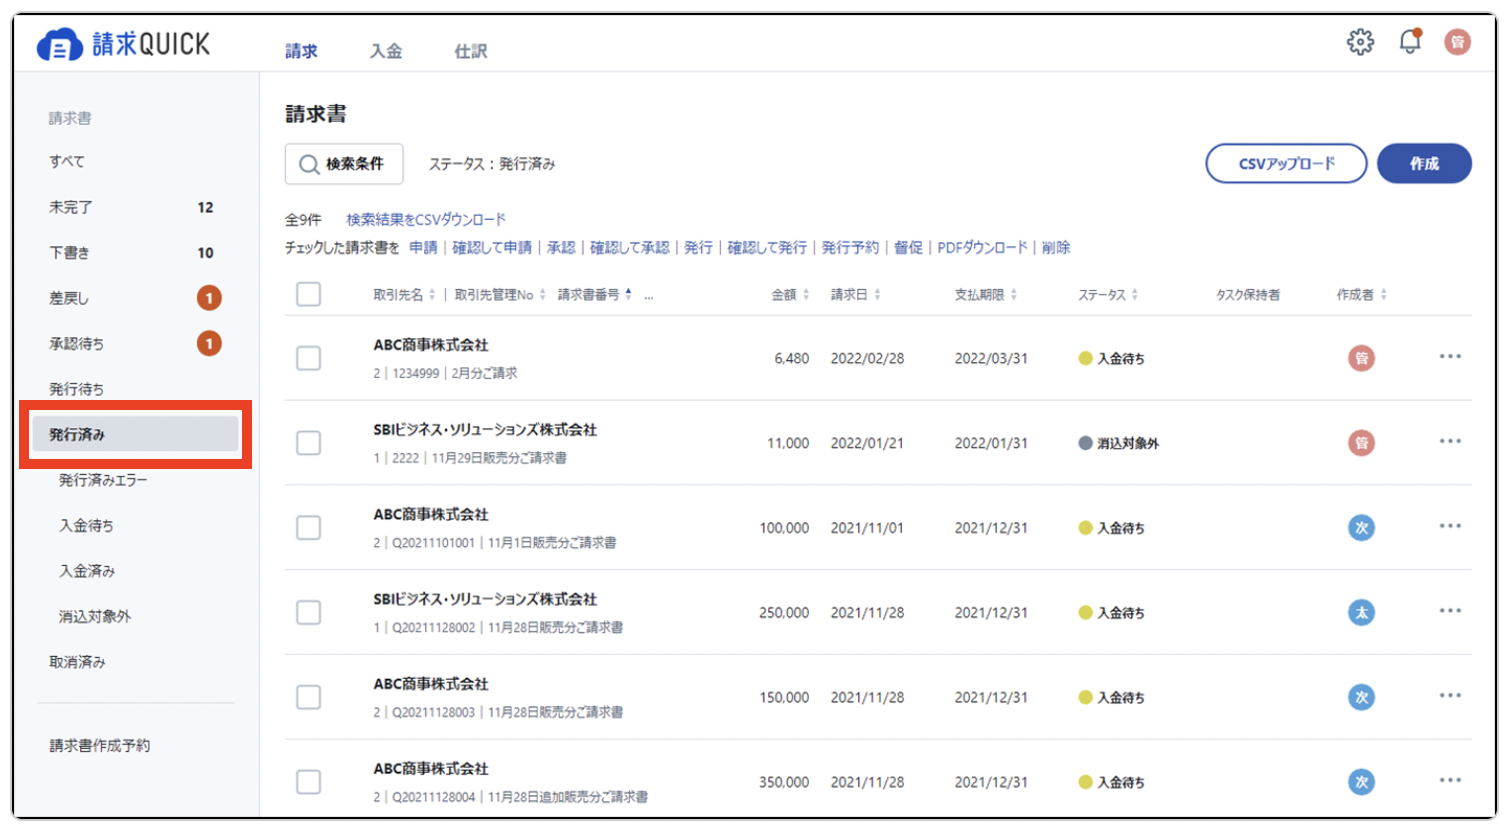Click creator avatar on the 11,000 row
Viewport: 1510px width, 834px height.
tap(1361, 443)
